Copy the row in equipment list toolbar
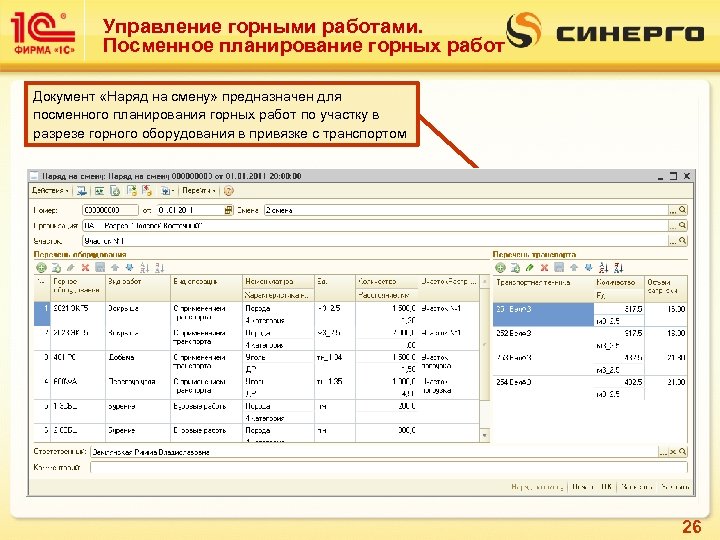Viewport: 720px width, 540px height. pyautogui.click(x=56, y=268)
